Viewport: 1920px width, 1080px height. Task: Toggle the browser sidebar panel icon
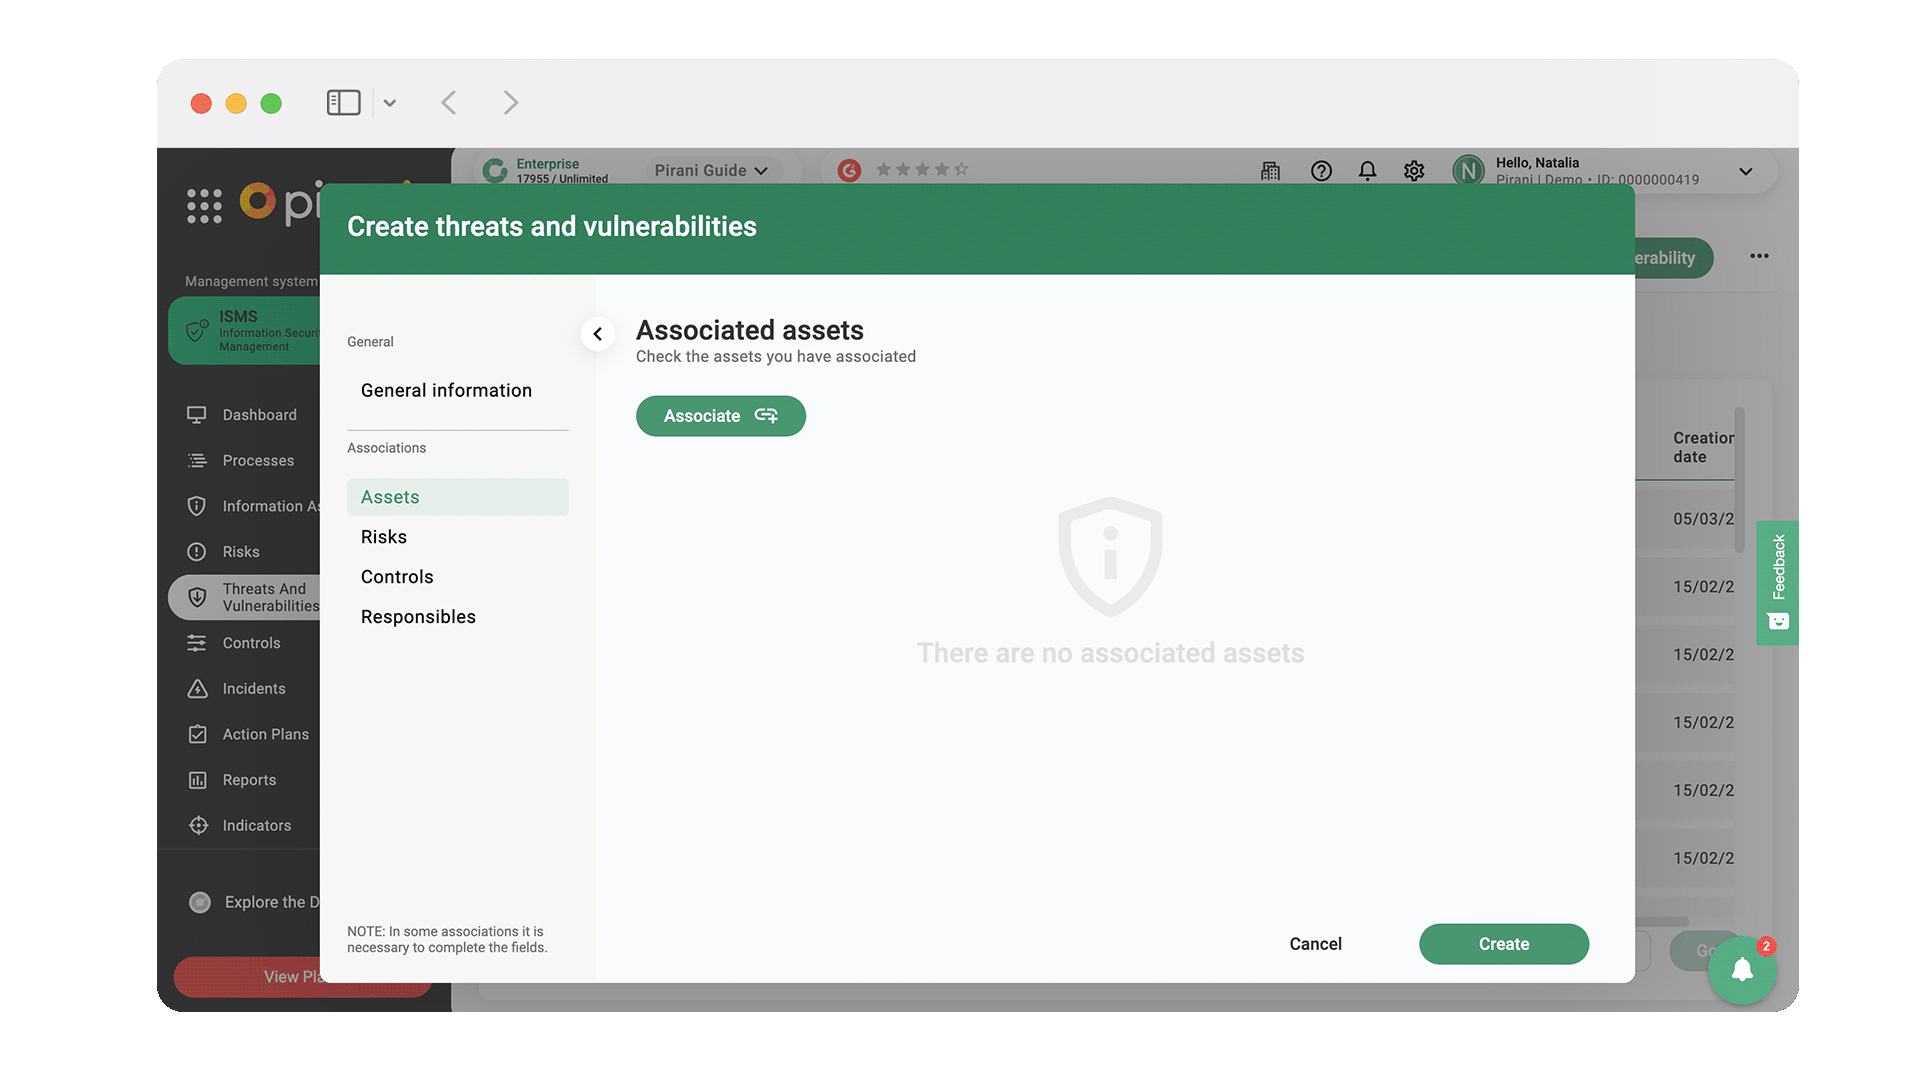point(343,102)
